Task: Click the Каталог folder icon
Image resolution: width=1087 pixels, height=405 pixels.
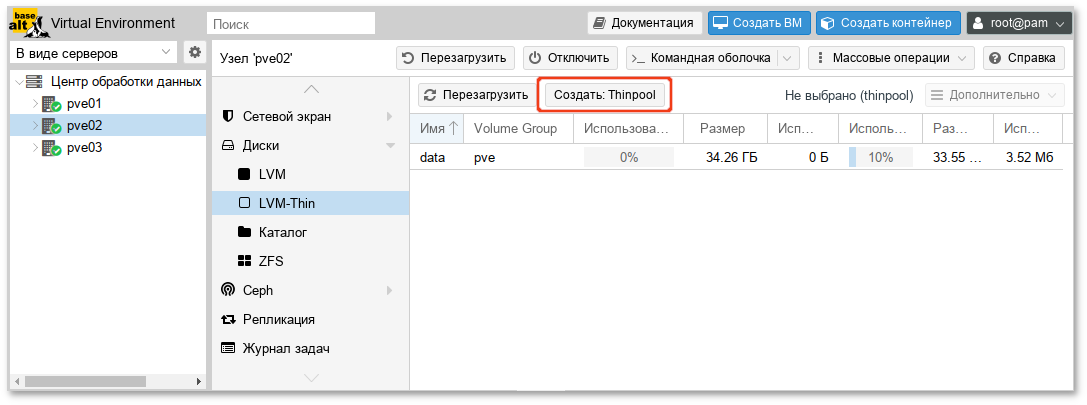Action: coord(244,232)
